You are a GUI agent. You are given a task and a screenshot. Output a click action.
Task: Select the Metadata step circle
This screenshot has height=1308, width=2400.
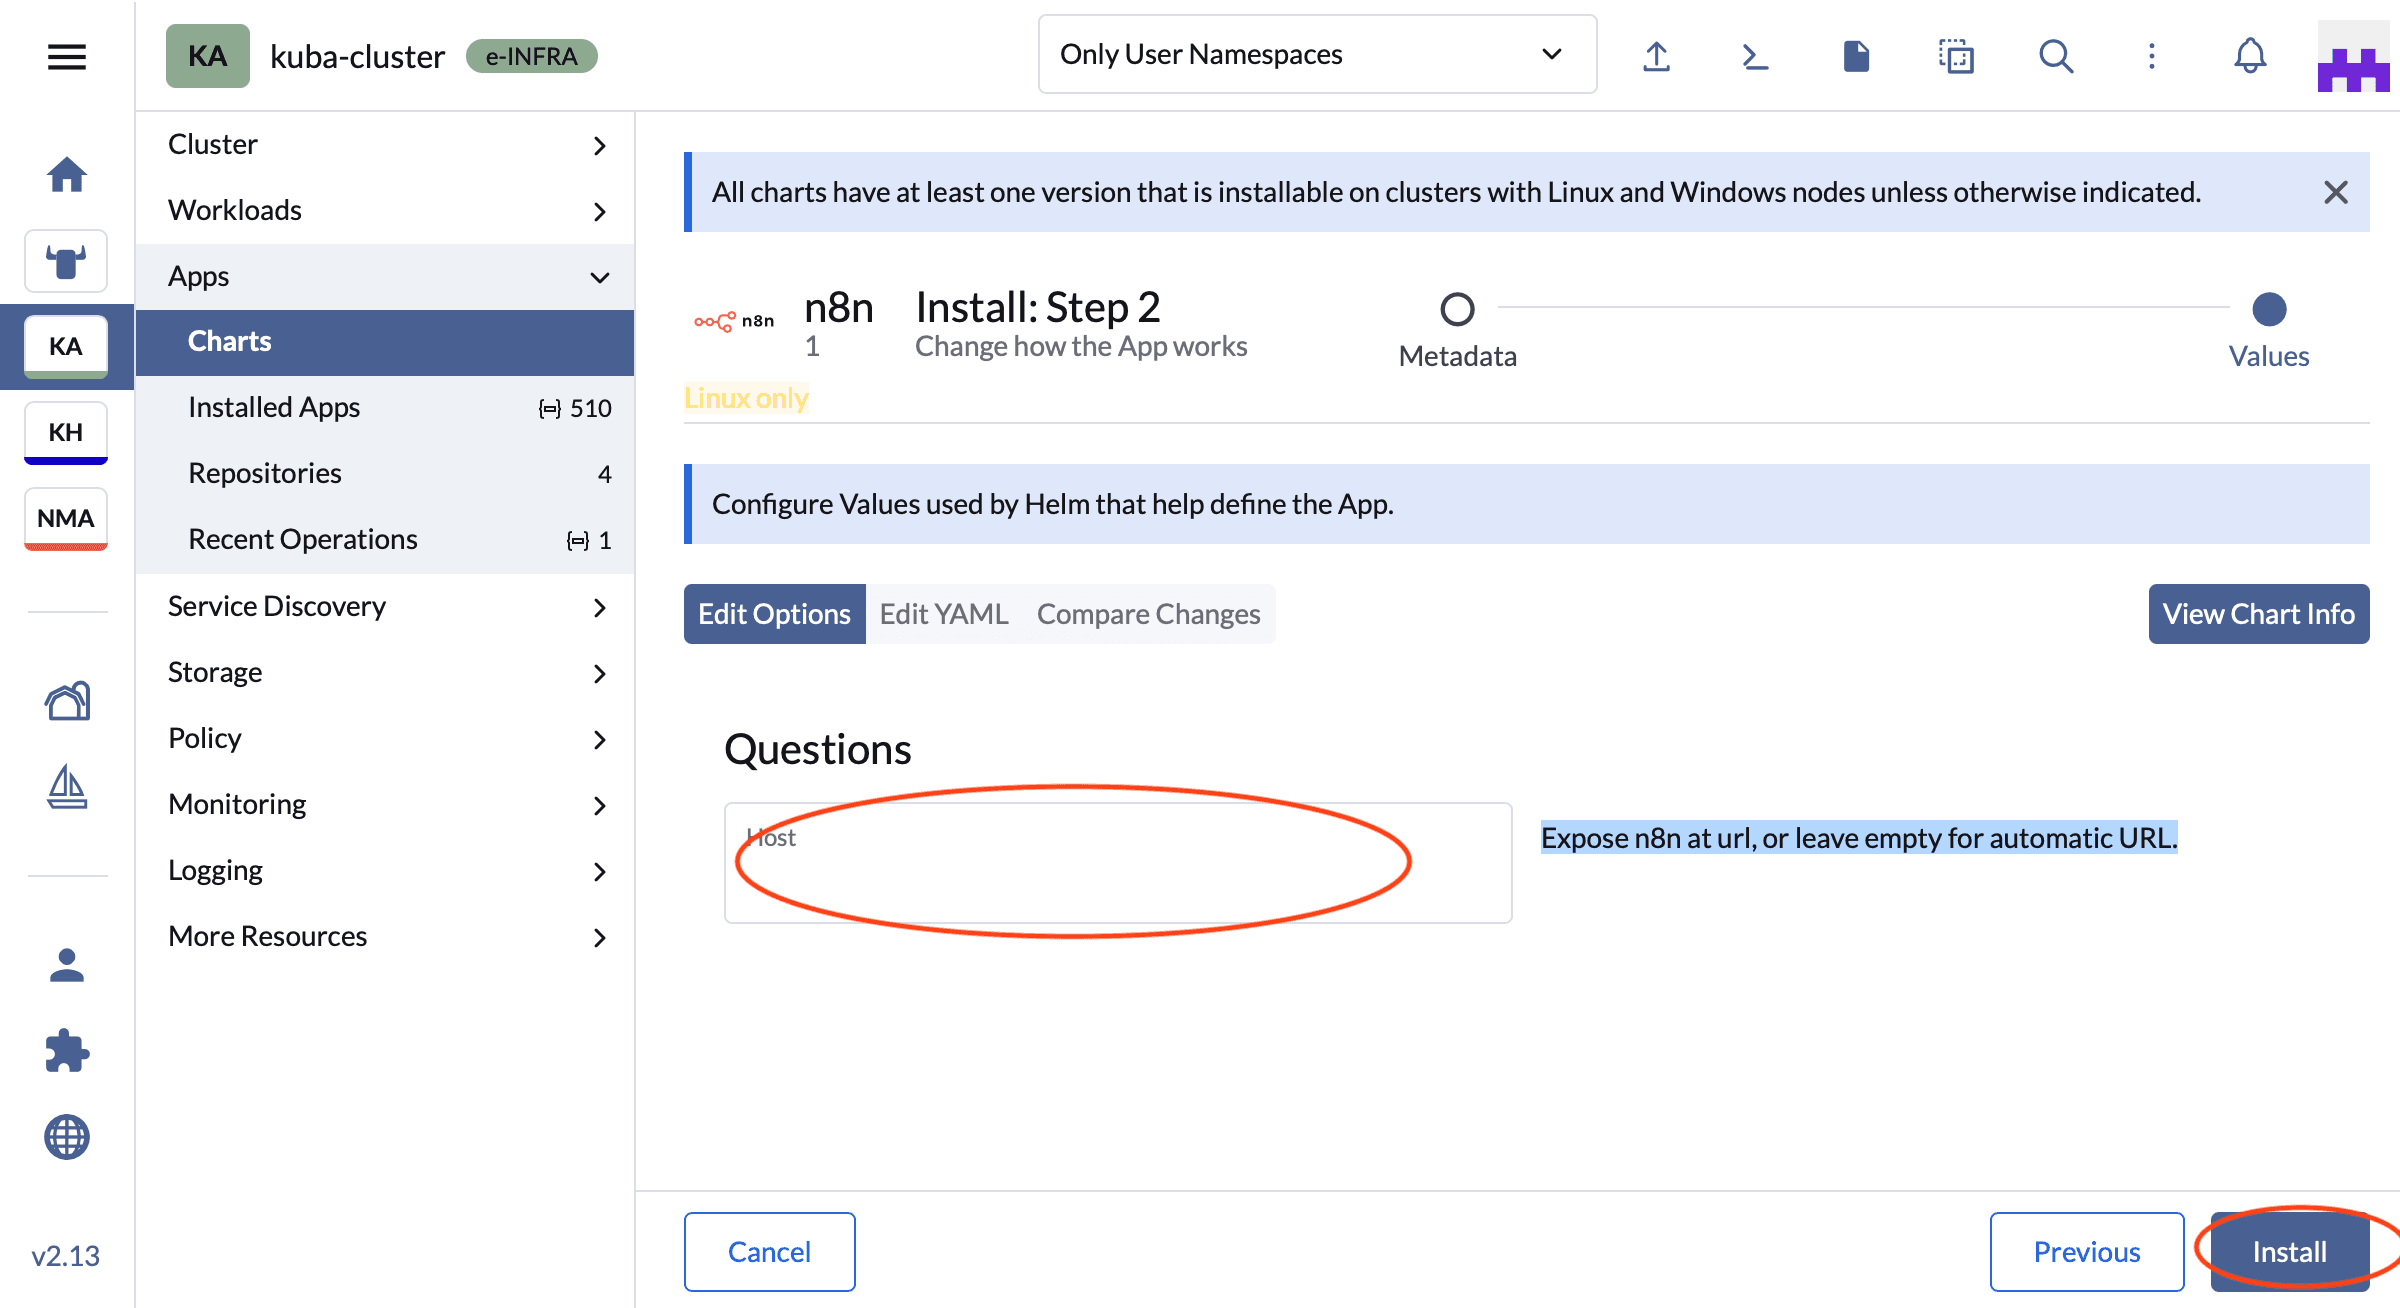coord(1457,309)
